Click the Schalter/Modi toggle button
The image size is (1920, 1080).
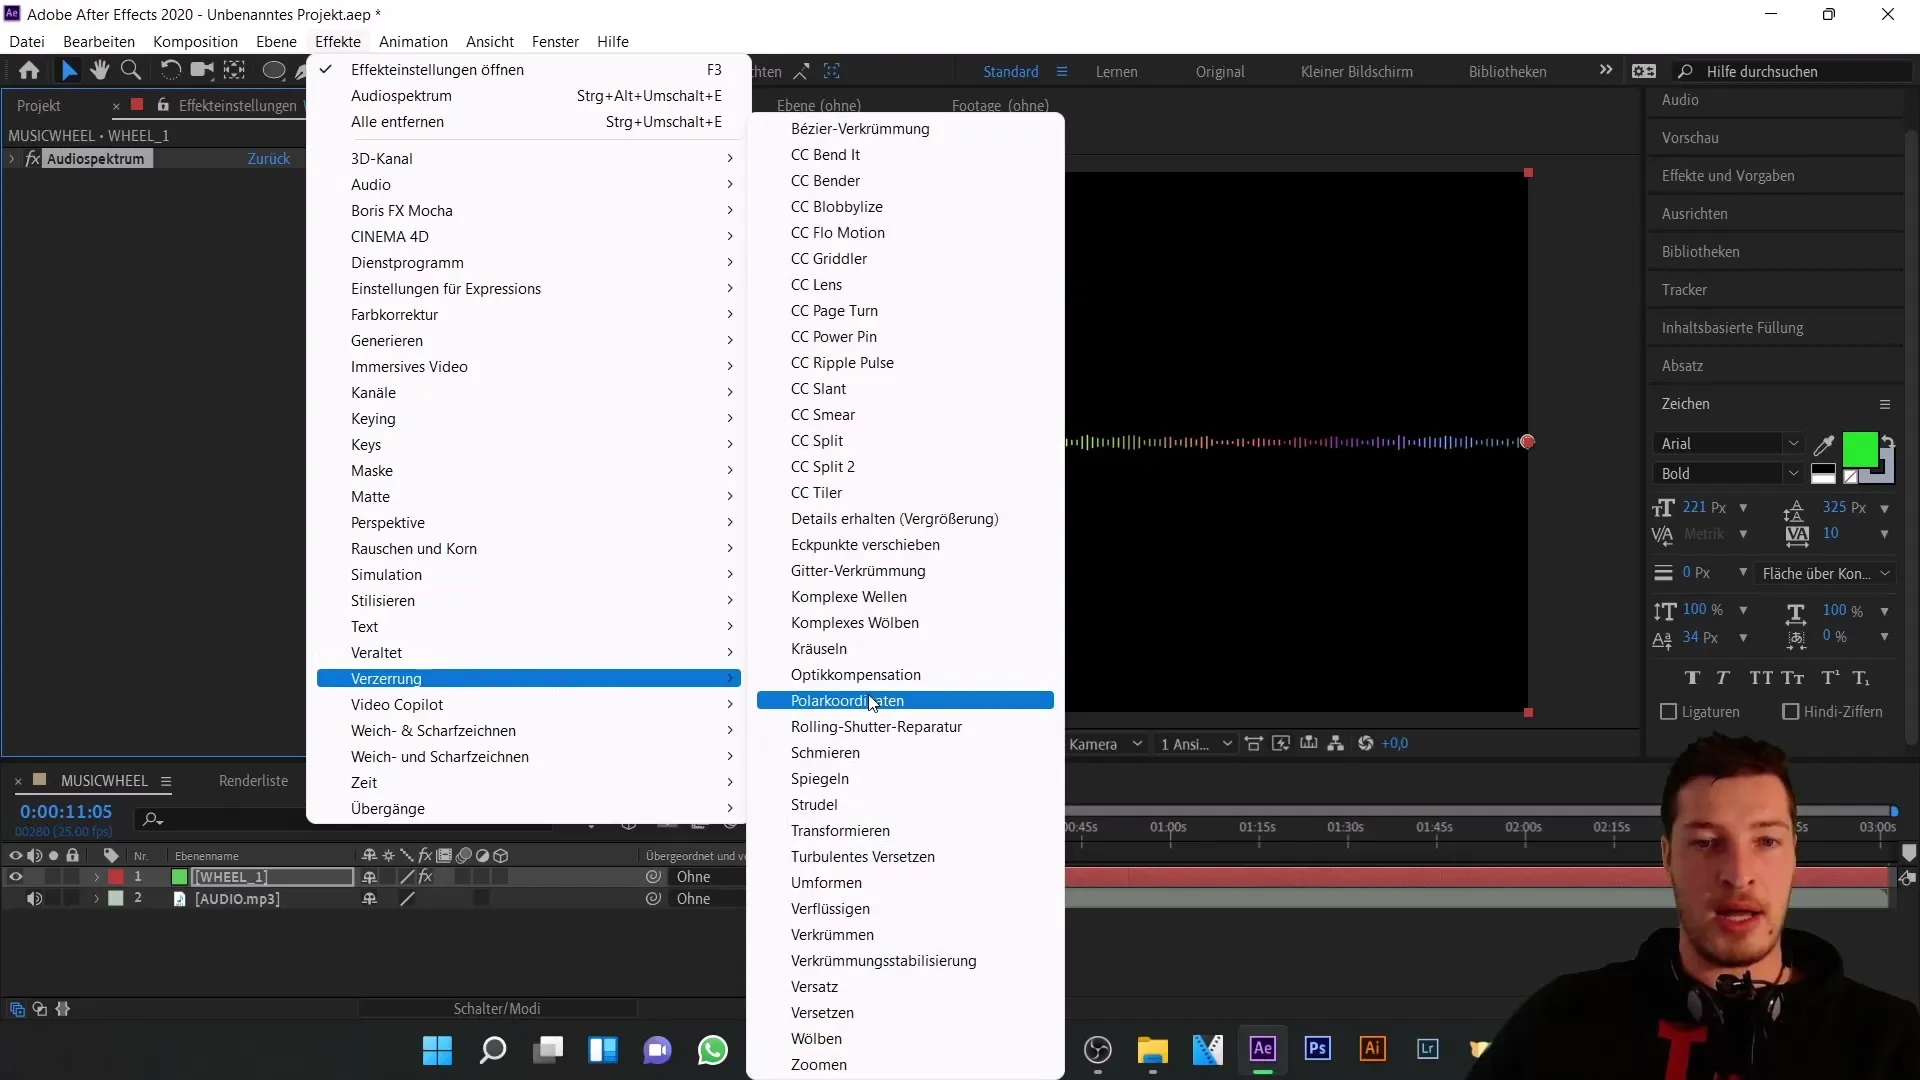[x=497, y=1009]
